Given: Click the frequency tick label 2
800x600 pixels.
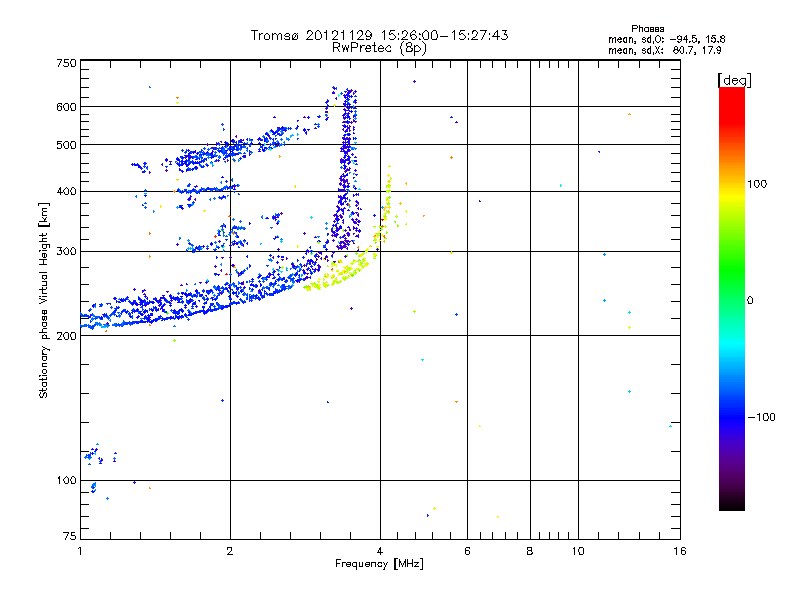Looking at the screenshot, I should (x=230, y=551).
